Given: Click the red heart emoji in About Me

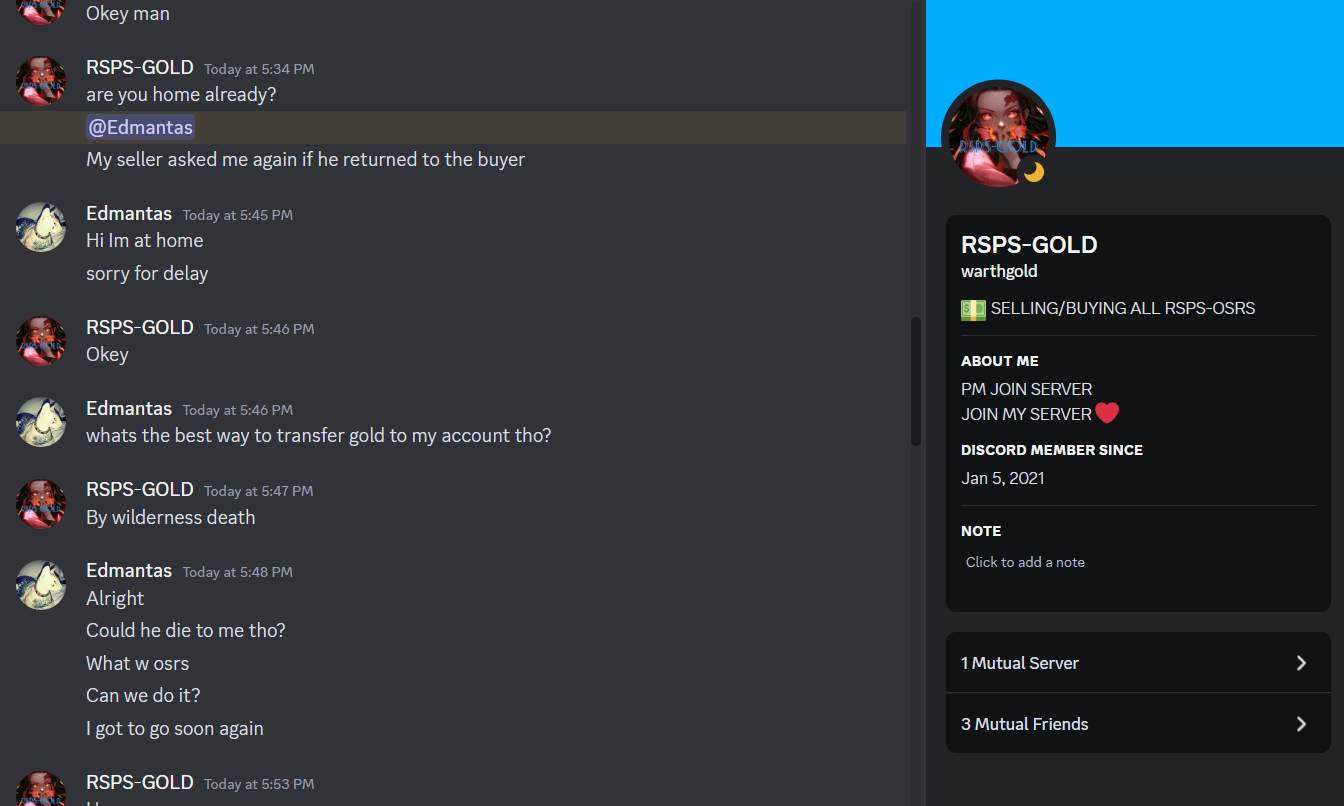Looking at the screenshot, I should (1107, 413).
